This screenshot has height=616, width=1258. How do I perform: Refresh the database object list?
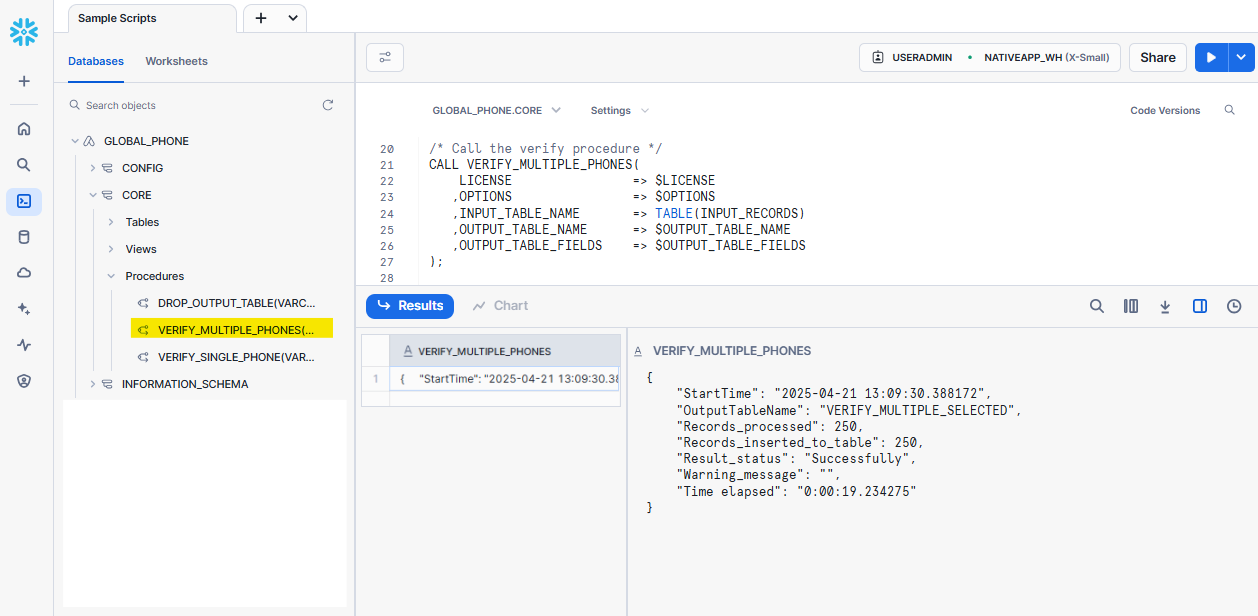coord(328,105)
